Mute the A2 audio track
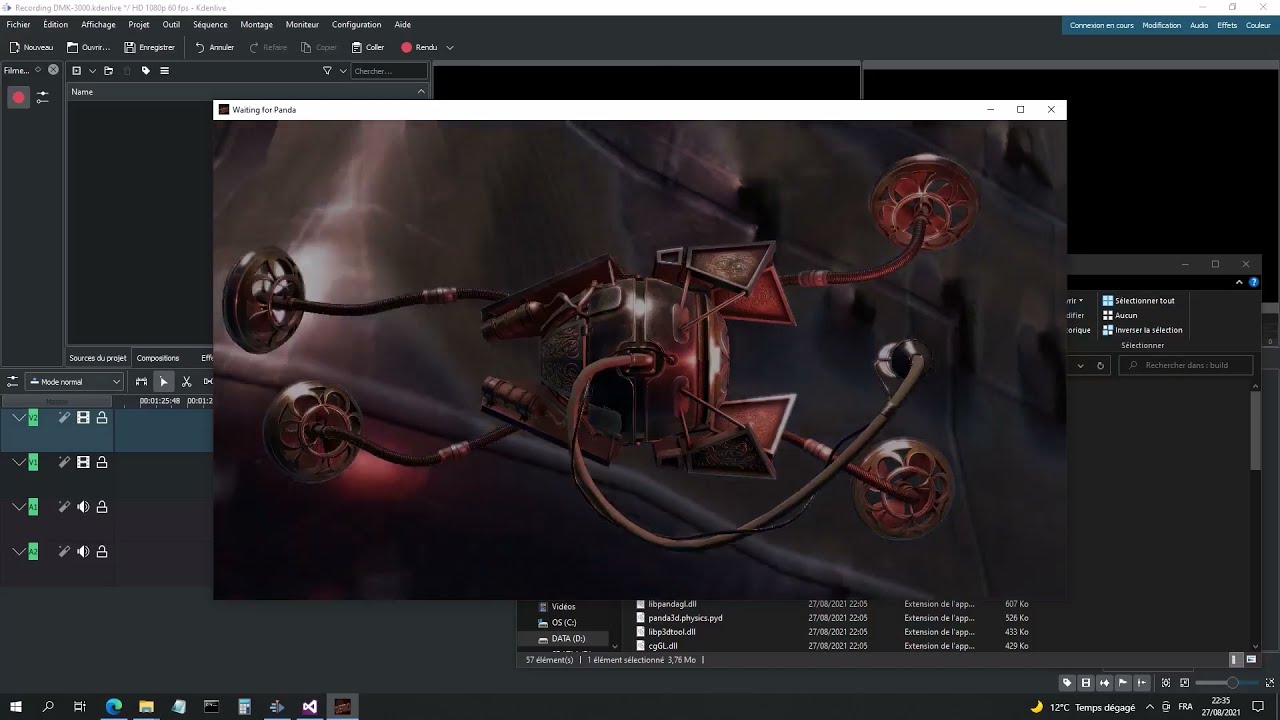The height and width of the screenshot is (720, 1280). pyautogui.click(x=83, y=551)
